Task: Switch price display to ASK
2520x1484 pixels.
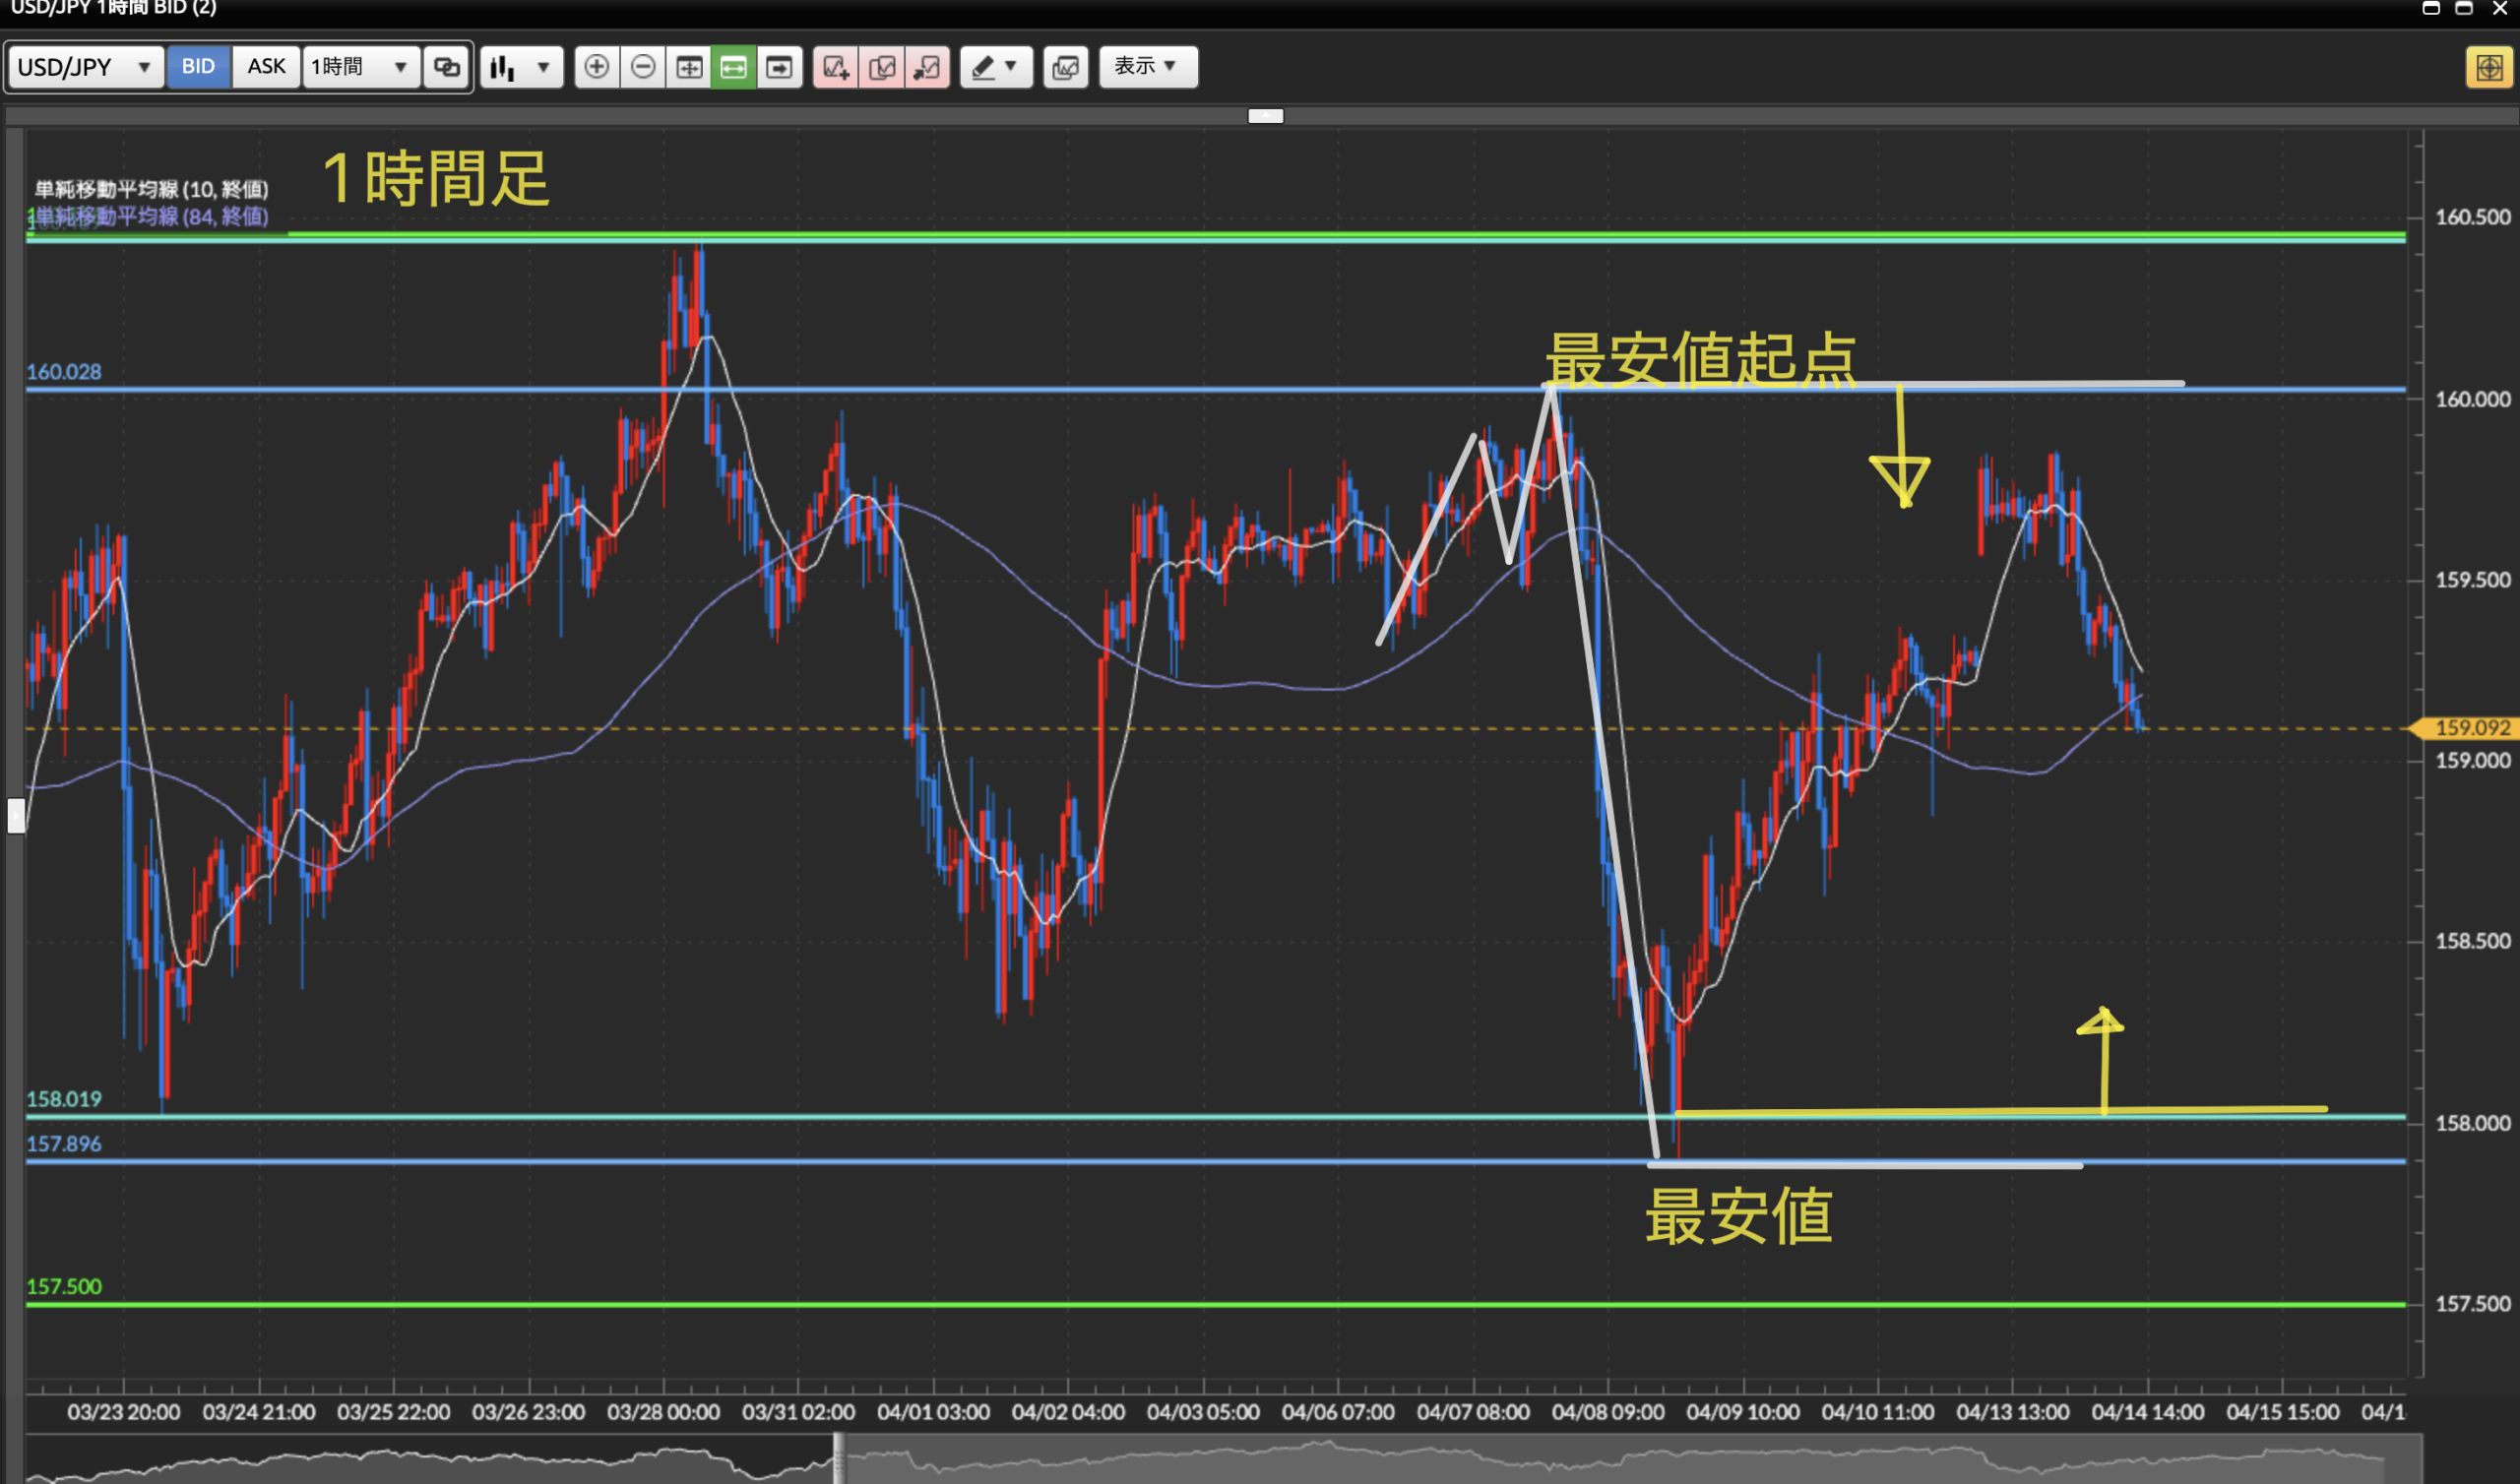Action: pos(266,67)
